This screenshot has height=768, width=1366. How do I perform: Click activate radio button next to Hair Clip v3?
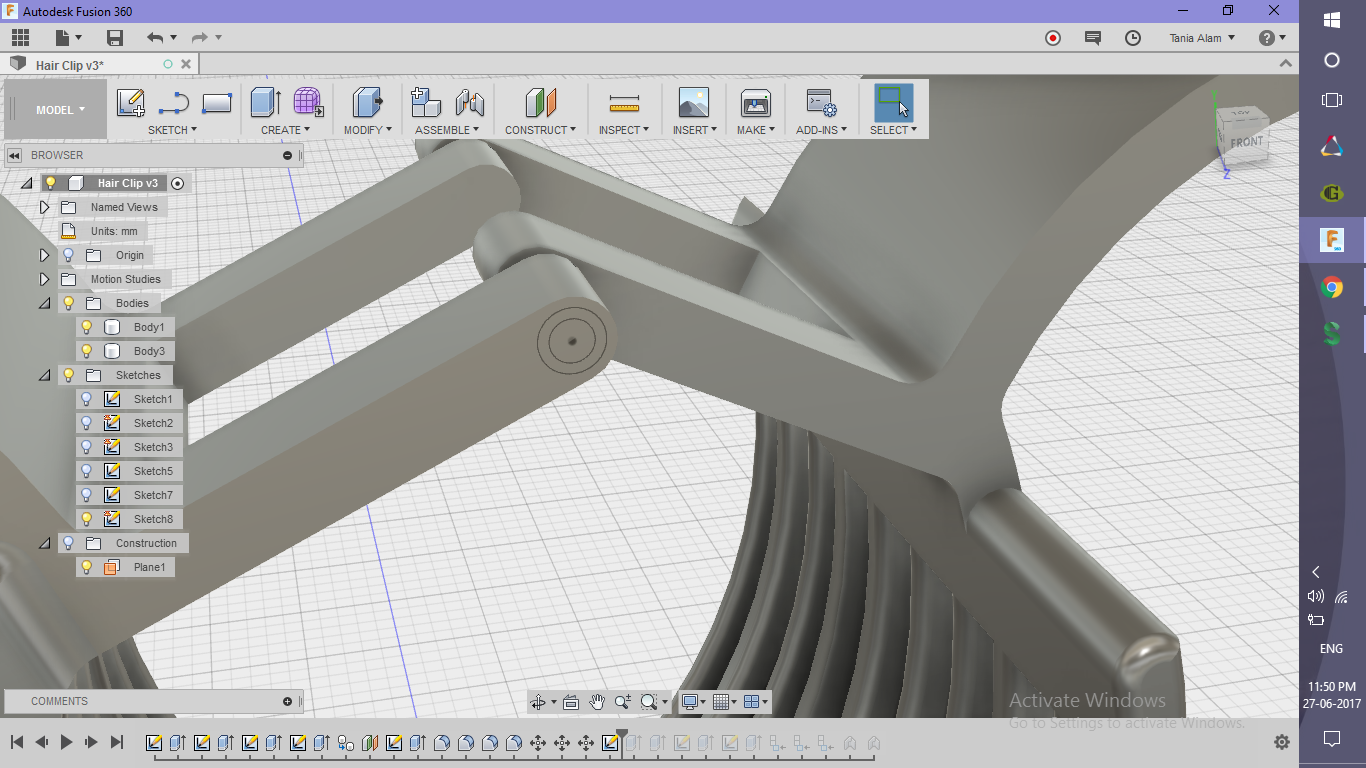[178, 183]
